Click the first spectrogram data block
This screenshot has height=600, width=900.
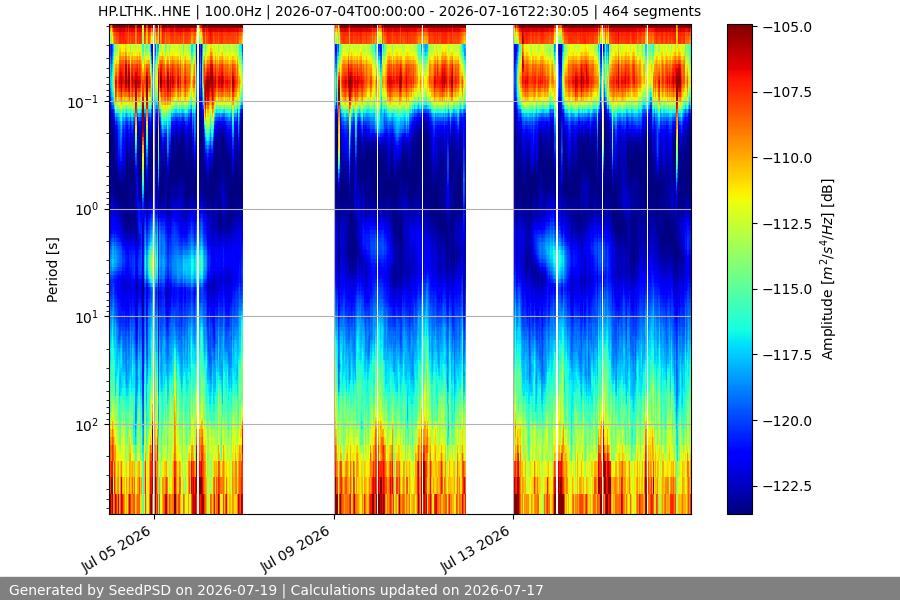(x=176, y=269)
